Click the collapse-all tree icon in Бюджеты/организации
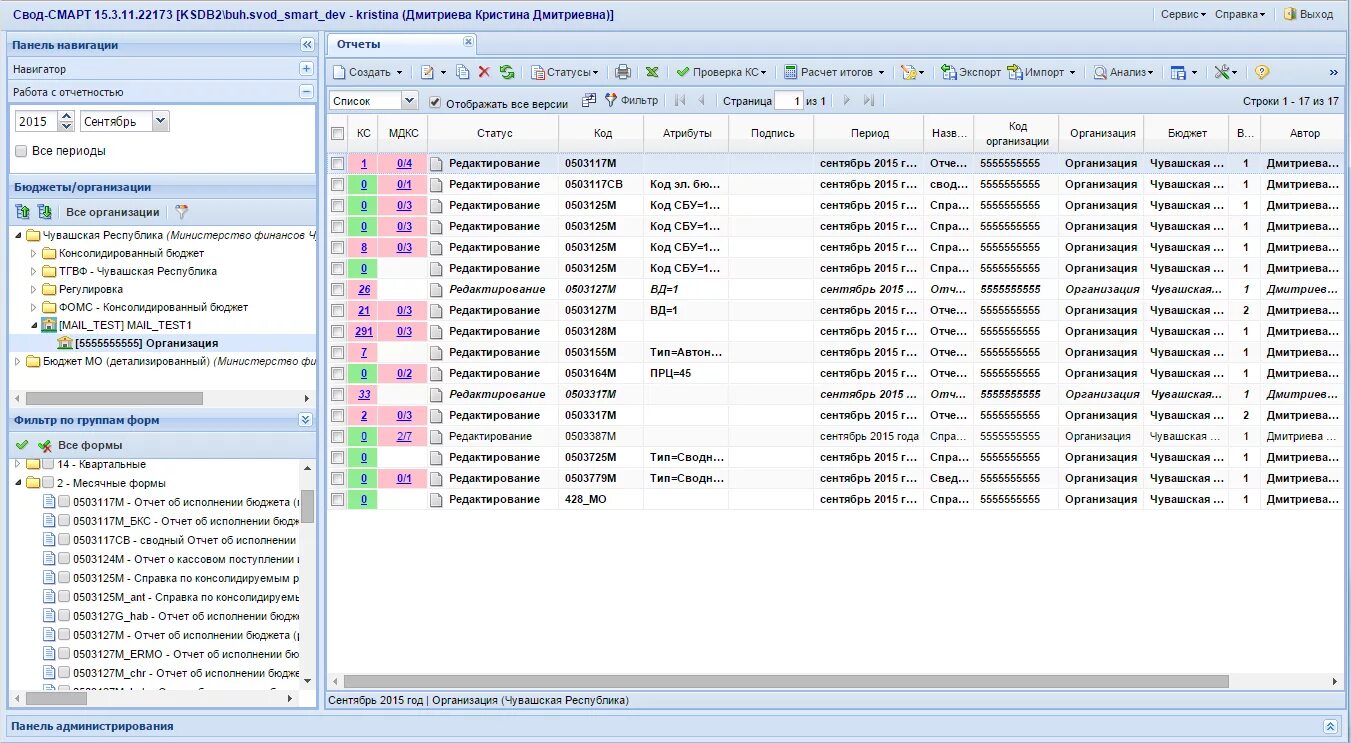Viewport: 1351px width, 743px height. click(44, 212)
